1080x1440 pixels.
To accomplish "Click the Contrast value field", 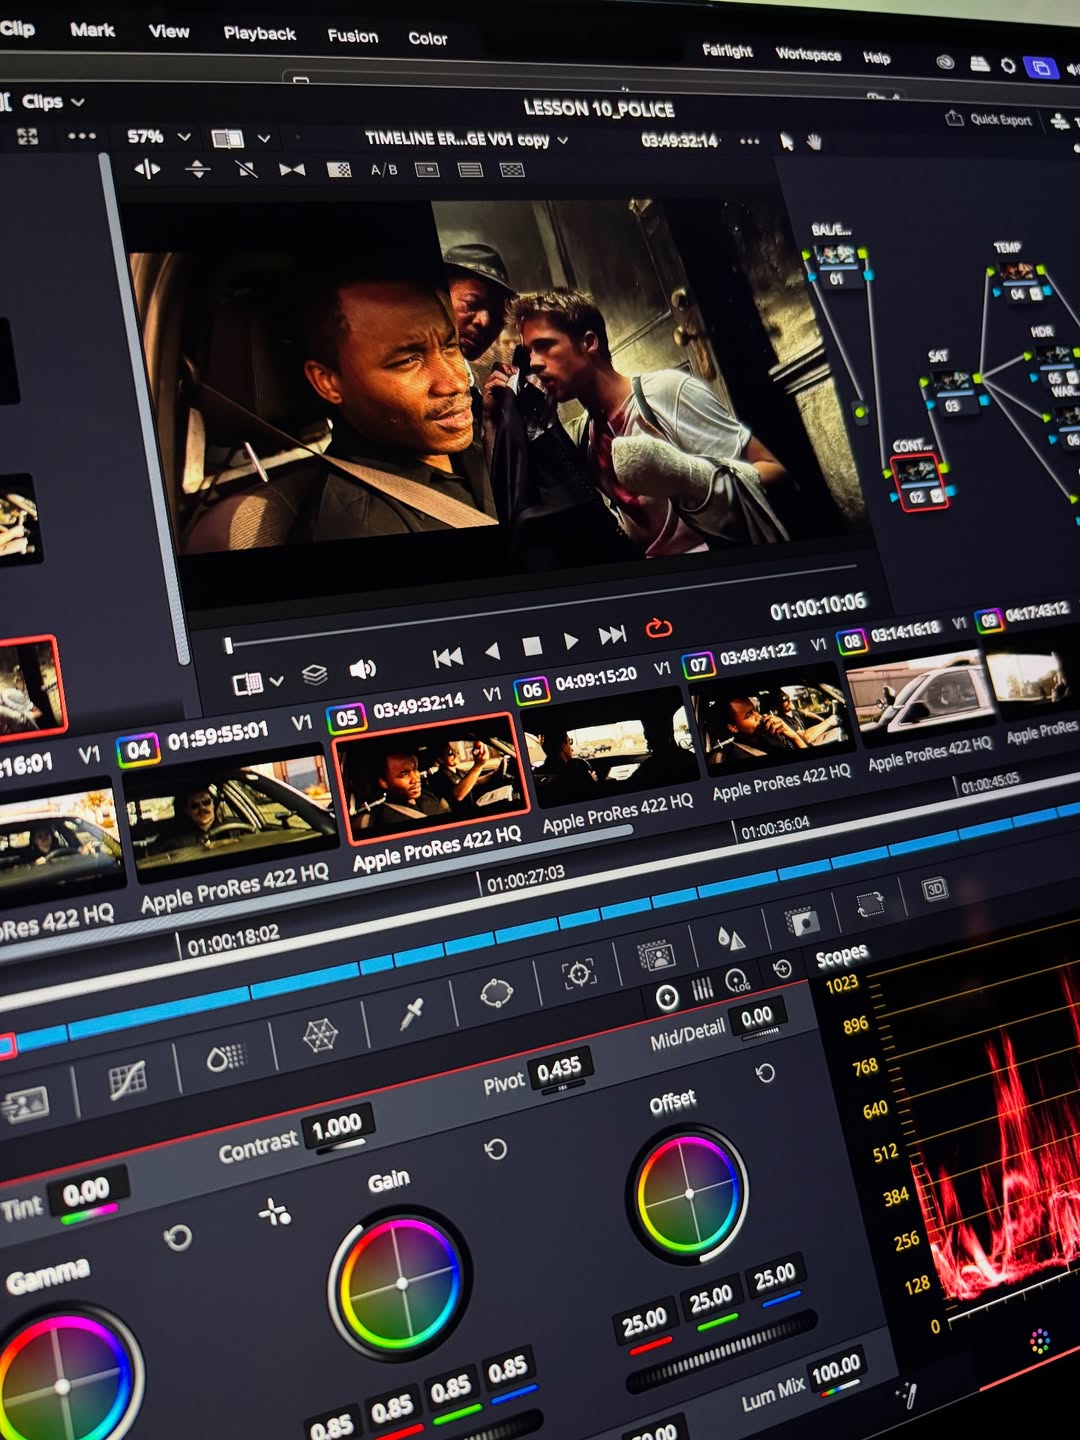I will point(337,1127).
